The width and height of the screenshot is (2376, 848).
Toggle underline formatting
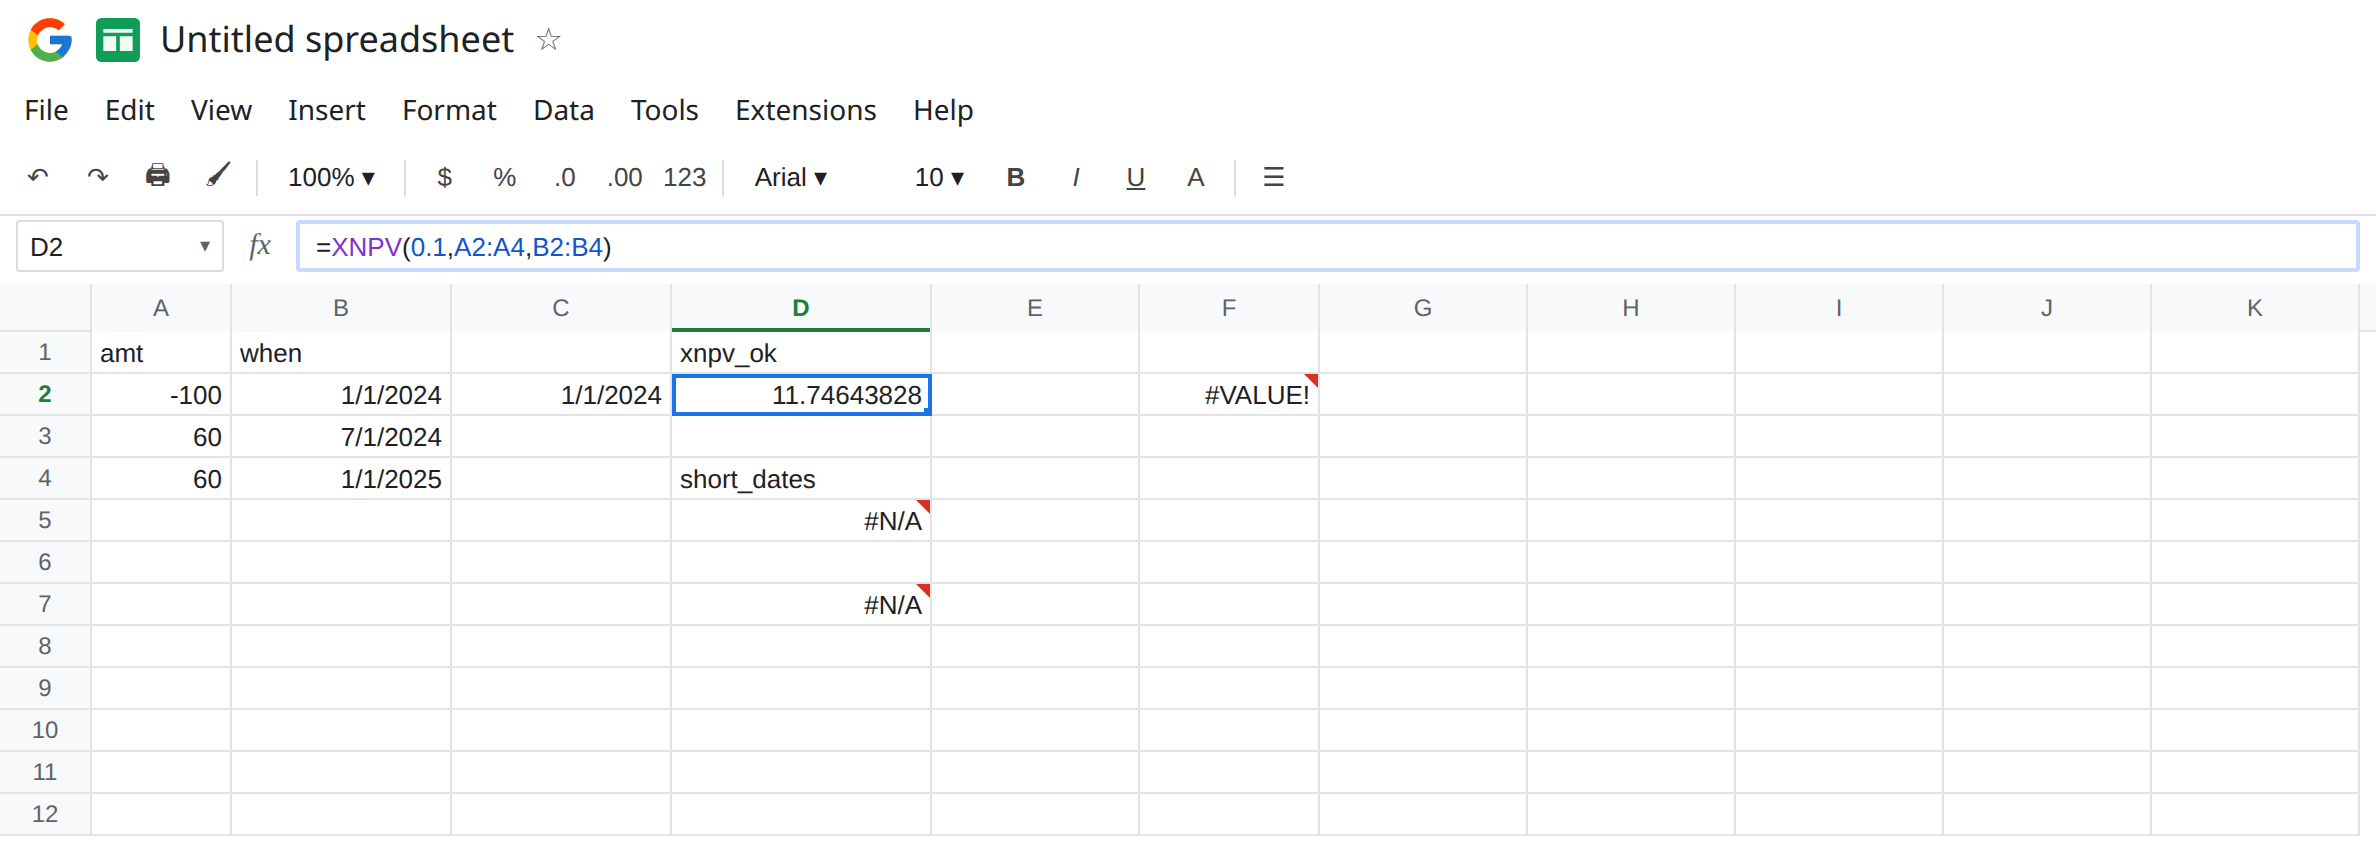[x=1135, y=178]
